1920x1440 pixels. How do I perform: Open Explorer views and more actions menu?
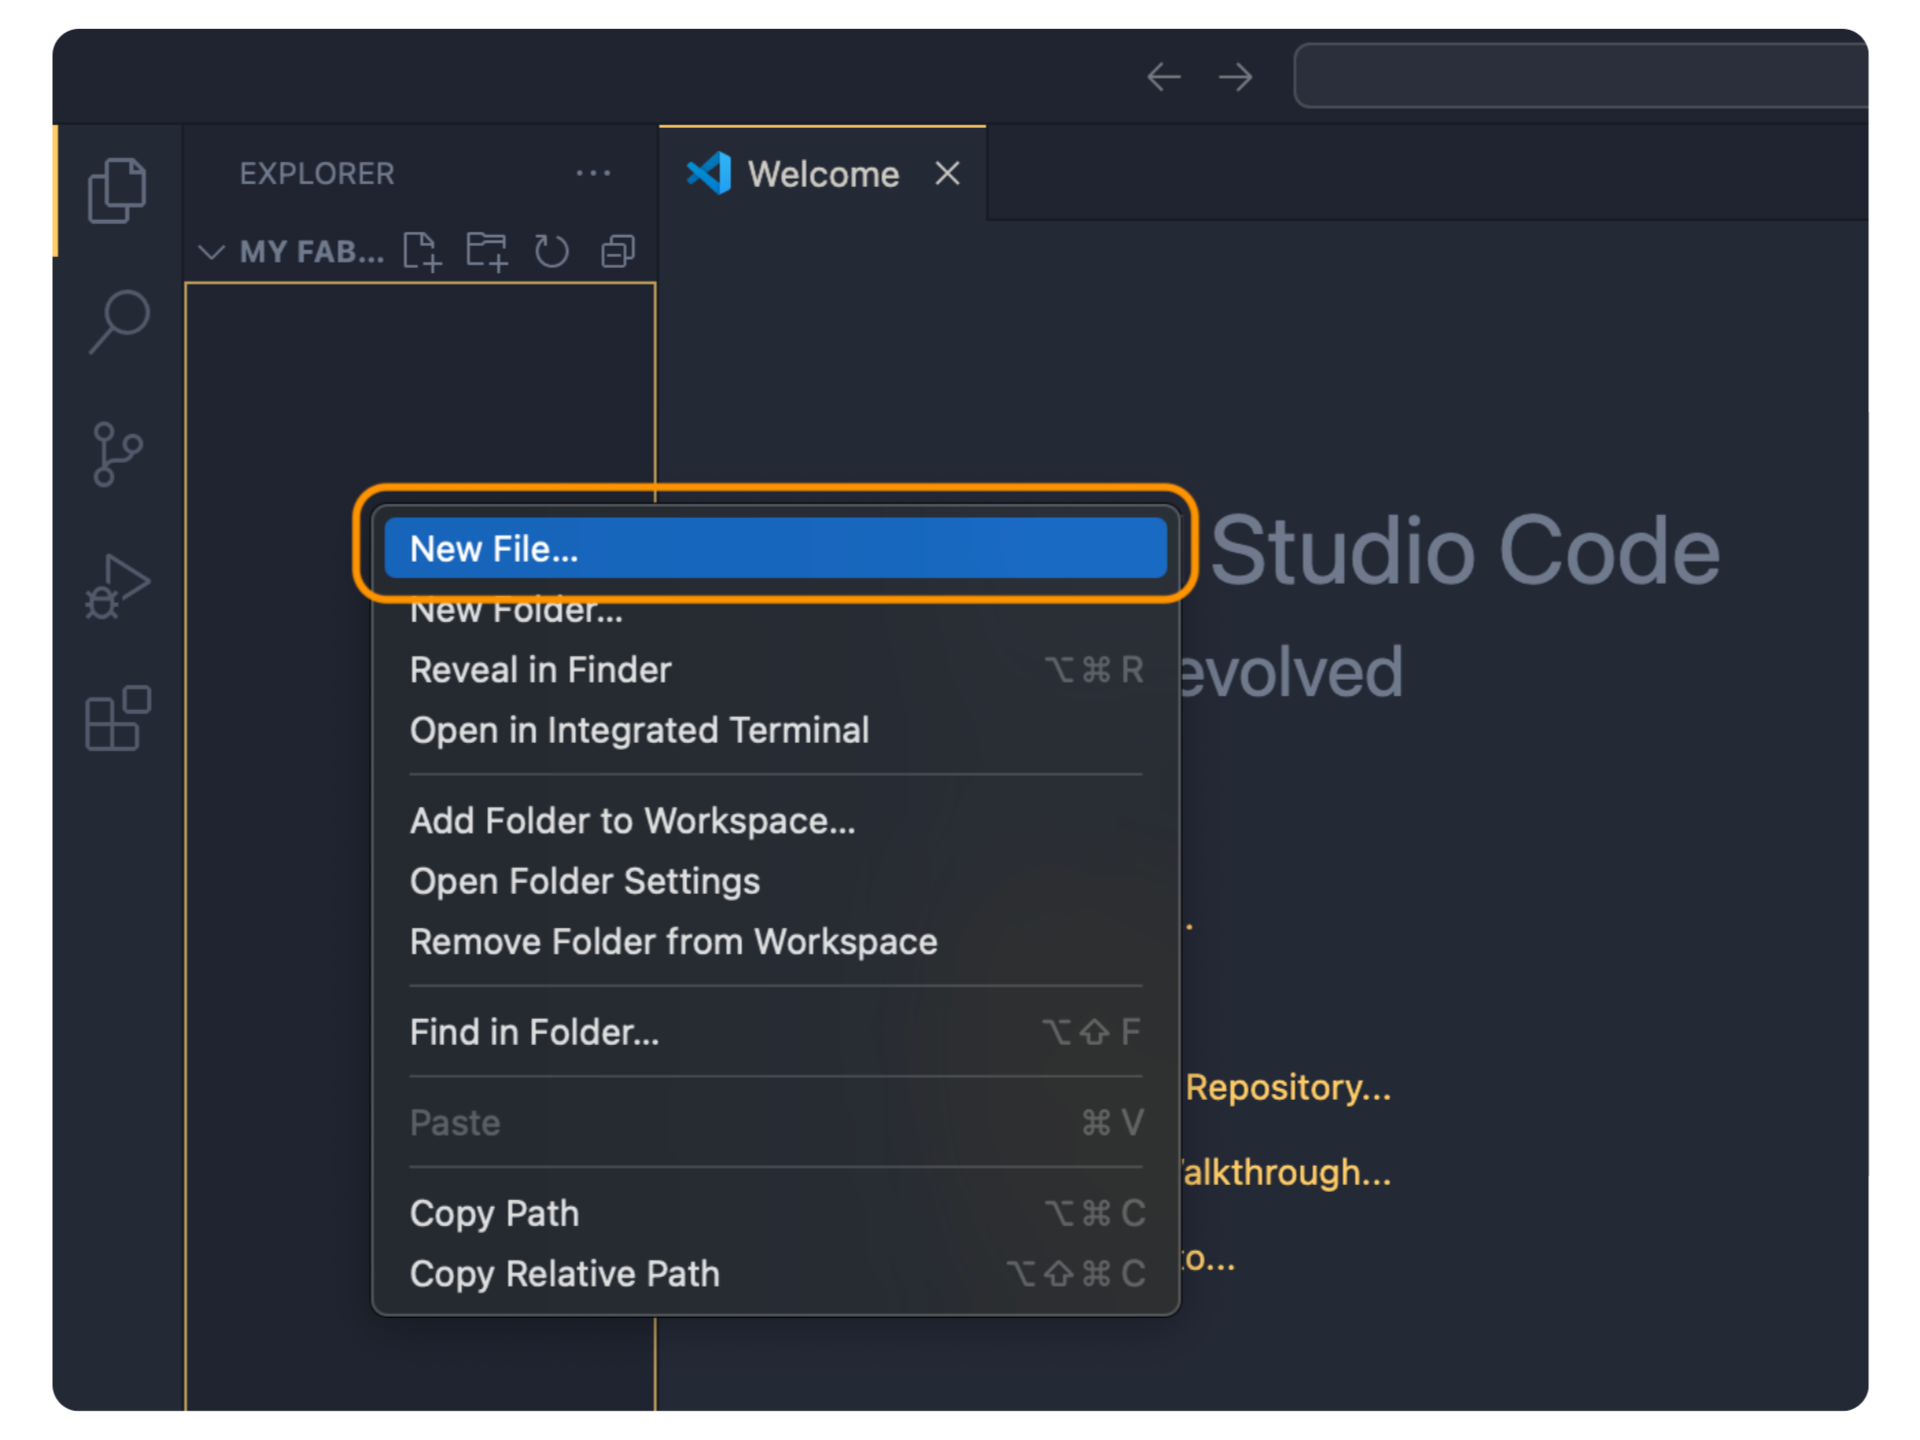593,173
